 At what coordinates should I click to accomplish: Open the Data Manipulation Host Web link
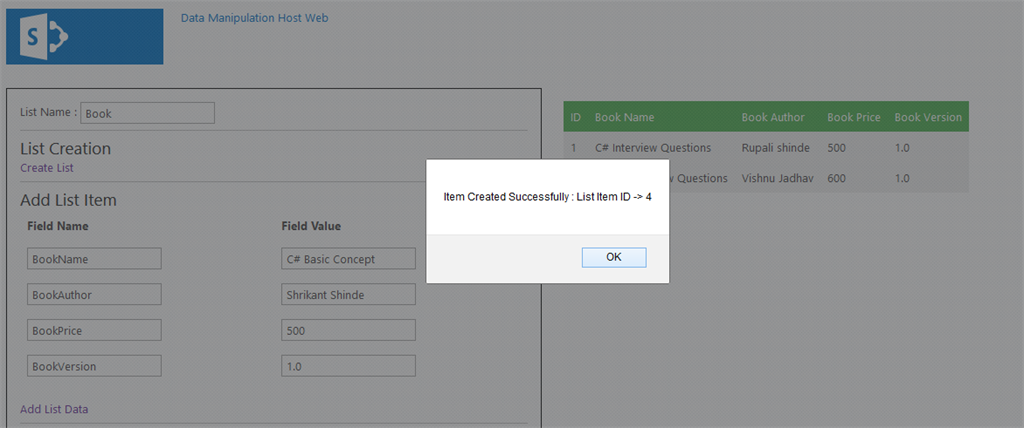(254, 18)
